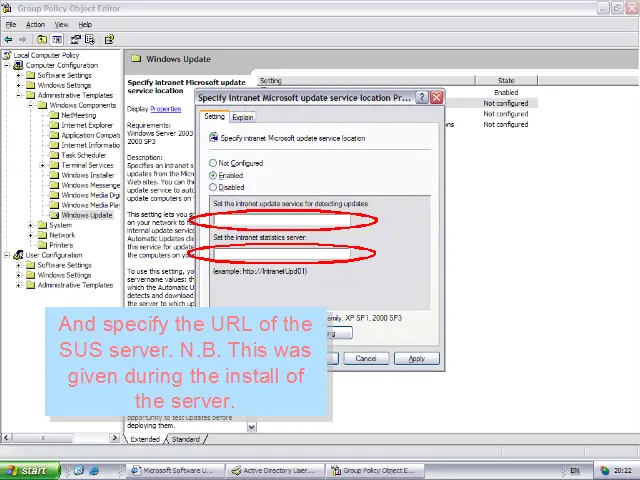Open the View menu

(x=61, y=24)
